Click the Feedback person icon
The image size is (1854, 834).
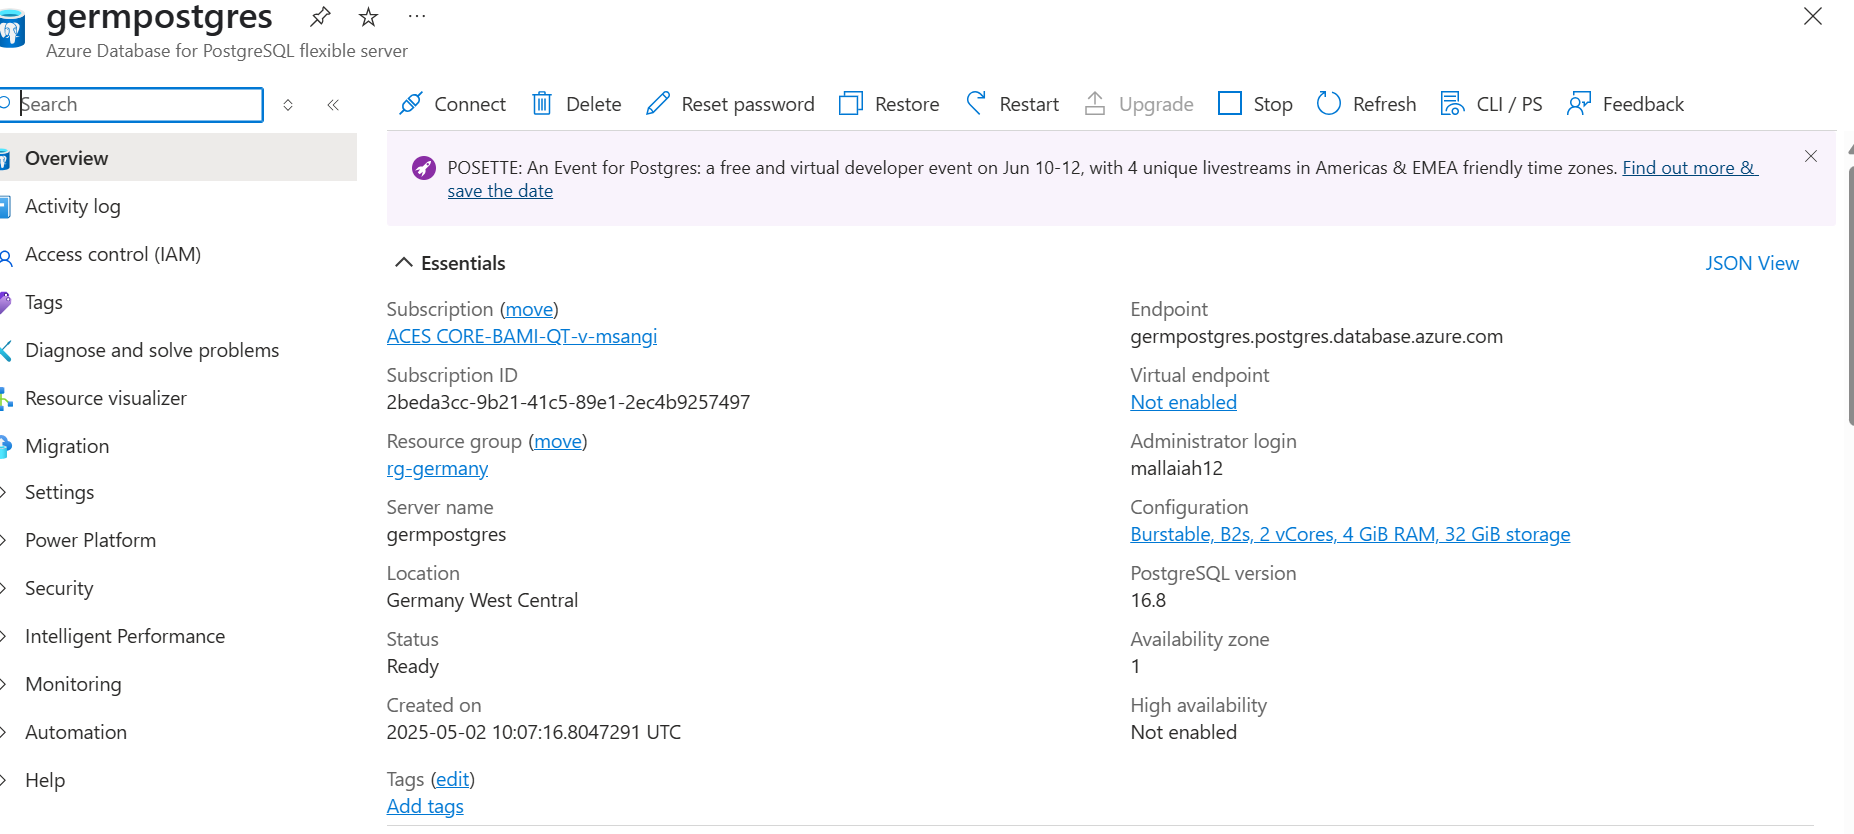1579,103
